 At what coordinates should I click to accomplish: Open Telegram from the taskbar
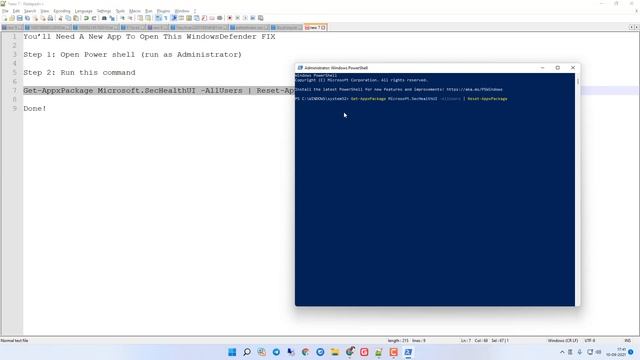276,352
